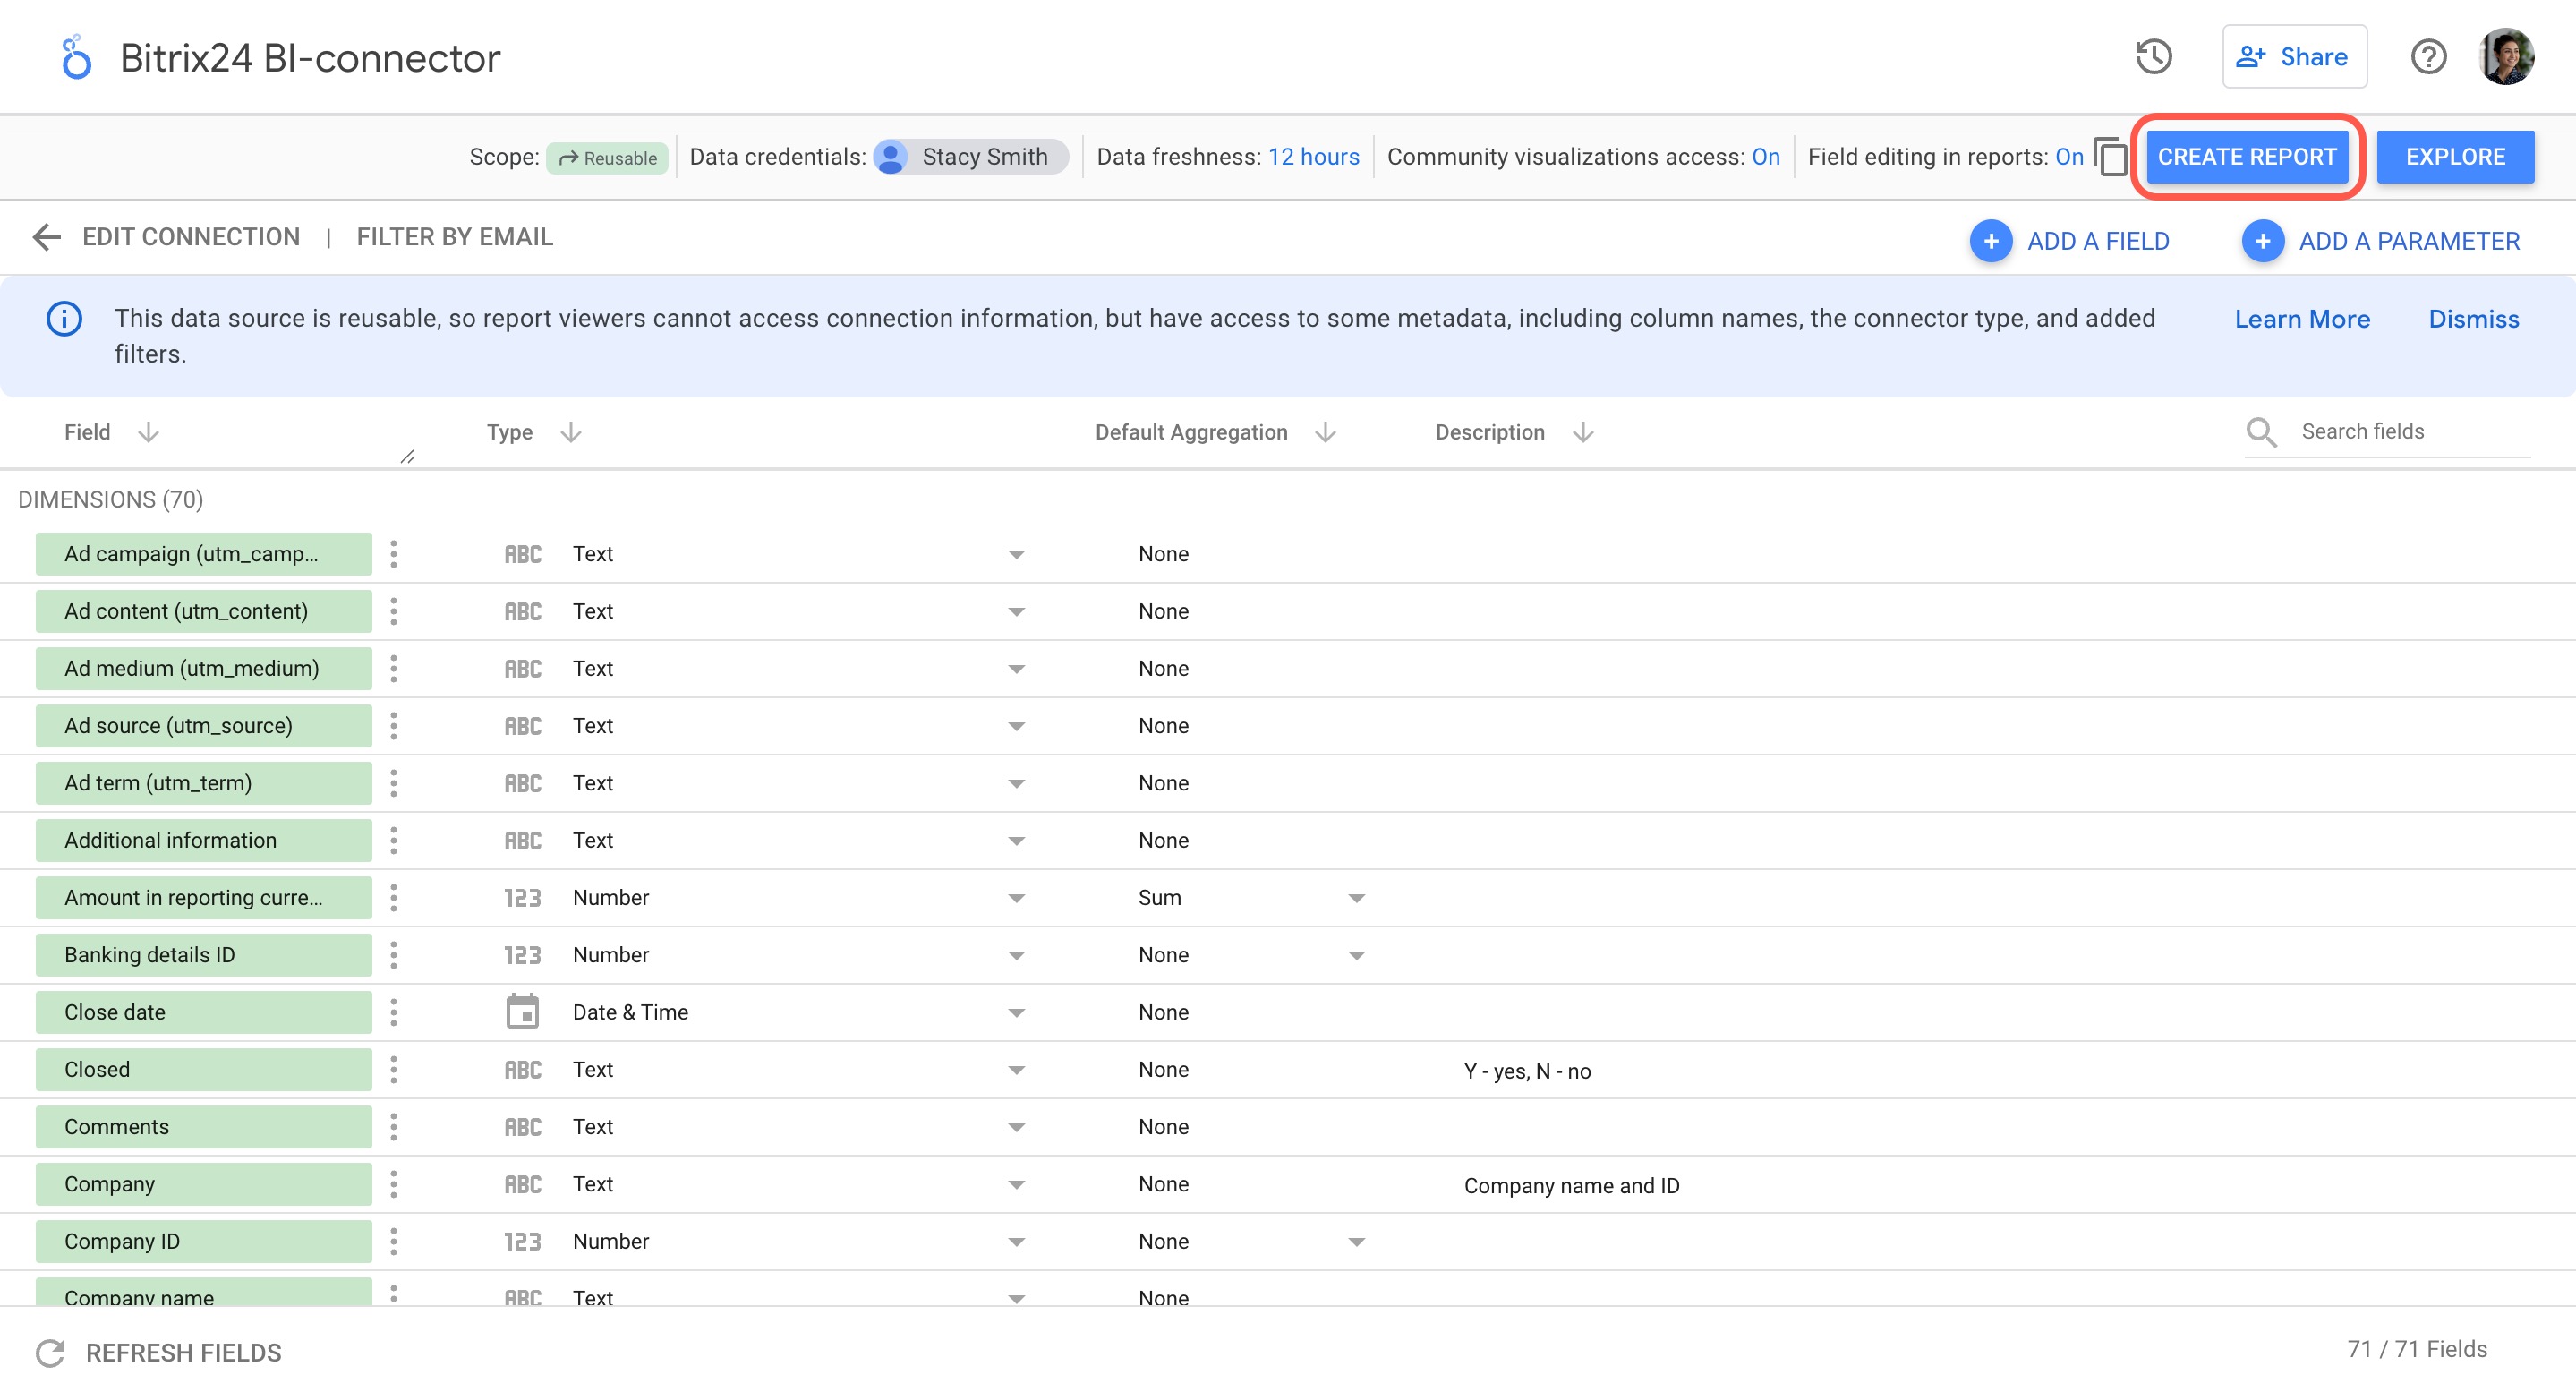Viewport: 2576px width, 1400px height.
Task: Sort by the Field column arrow
Action: click(x=149, y=432)
